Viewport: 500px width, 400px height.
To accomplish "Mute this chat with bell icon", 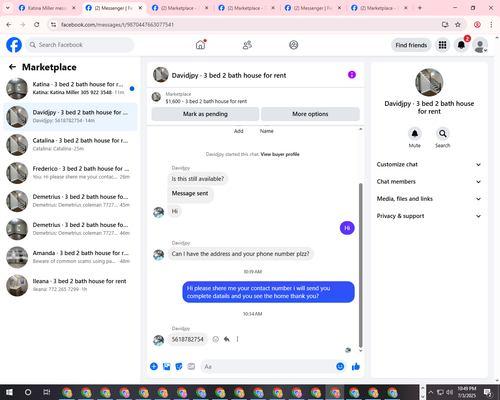I will (415, 134).
